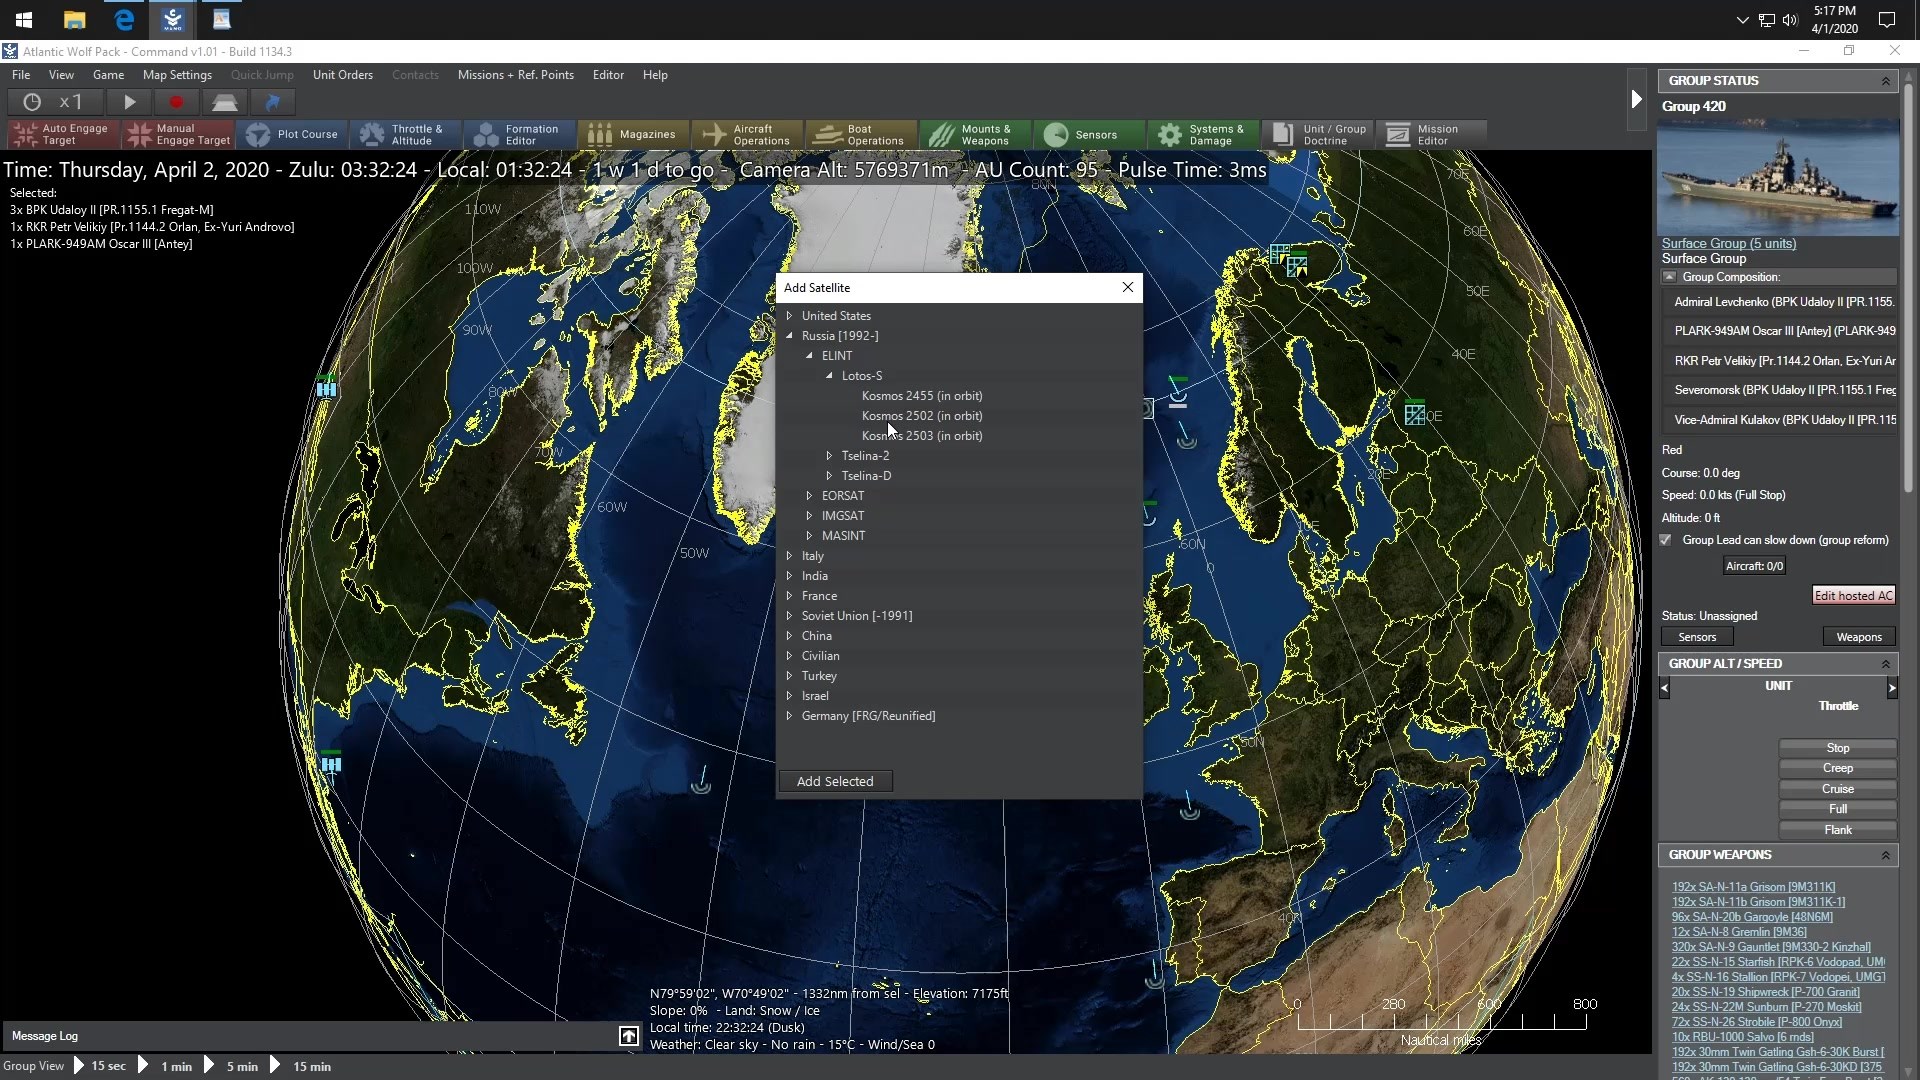Start the simulation with the play button
This screenshot has height=1080, width=1920.
(x=129, y=102)
